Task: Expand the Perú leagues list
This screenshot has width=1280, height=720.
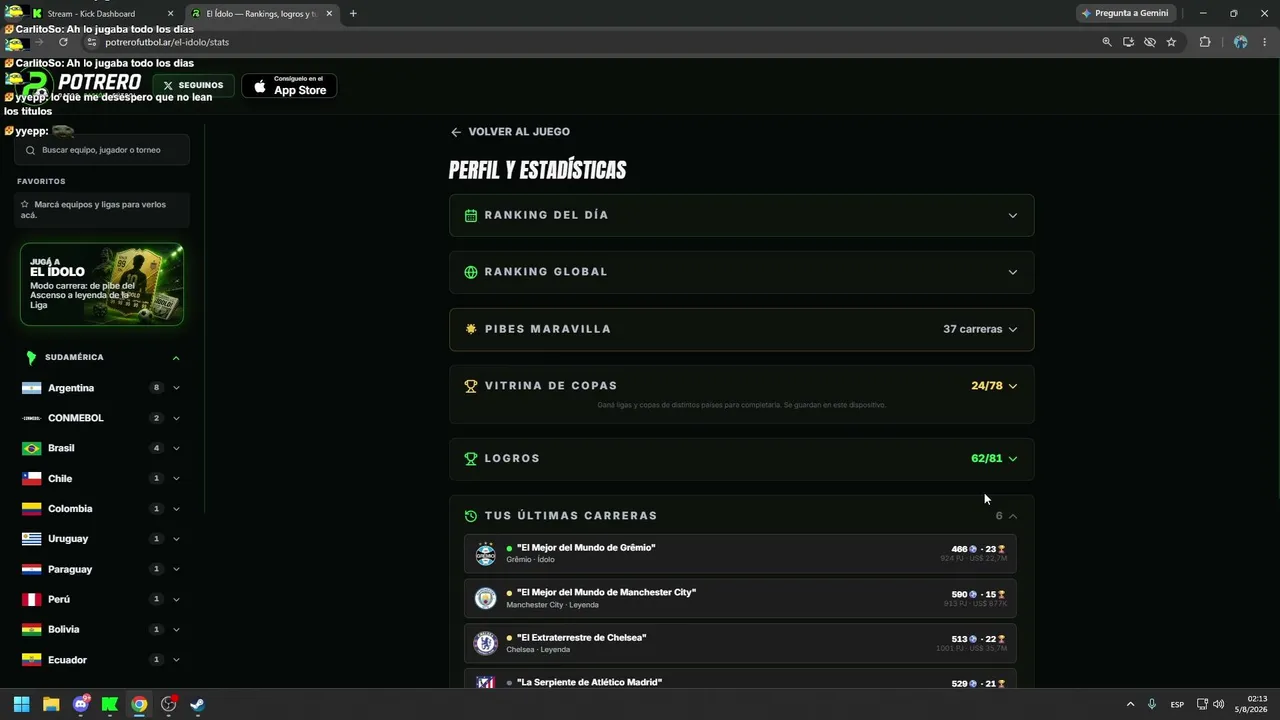Action: 176,599
